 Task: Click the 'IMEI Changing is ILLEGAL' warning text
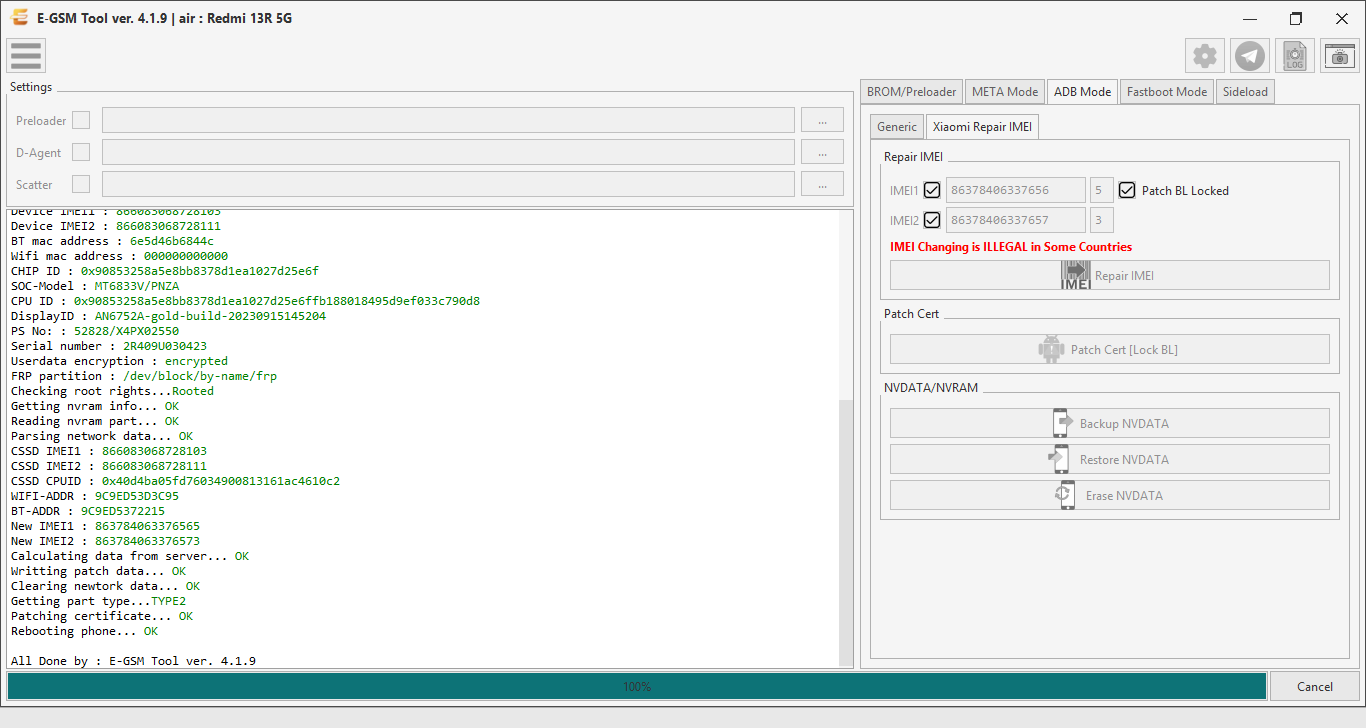[x=1011, y=247]
